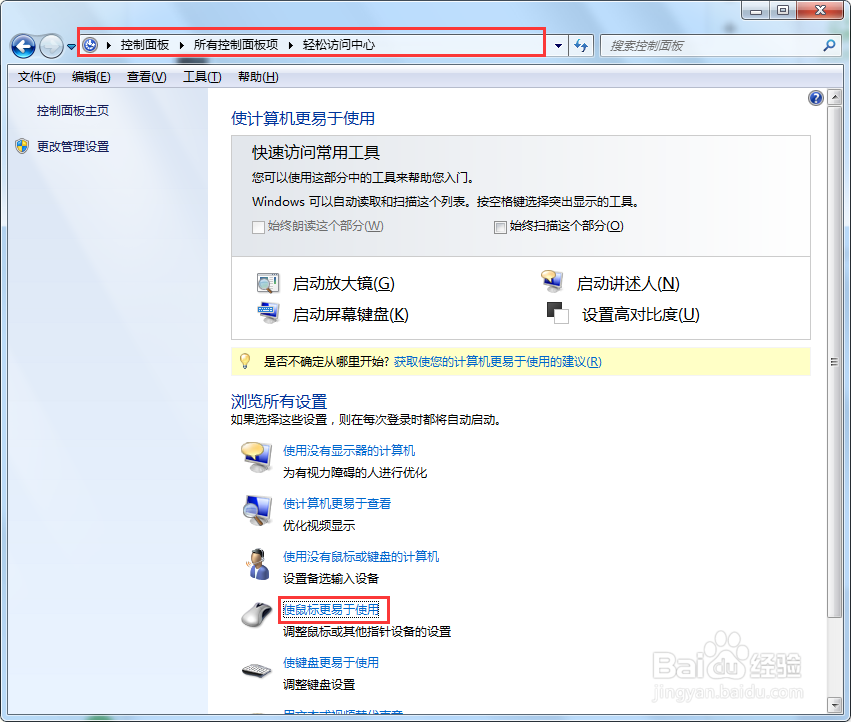Viewport: 851px width, 722px height.
Task: Click the 浏览所有设置 heading
Action: click(279, 402)
